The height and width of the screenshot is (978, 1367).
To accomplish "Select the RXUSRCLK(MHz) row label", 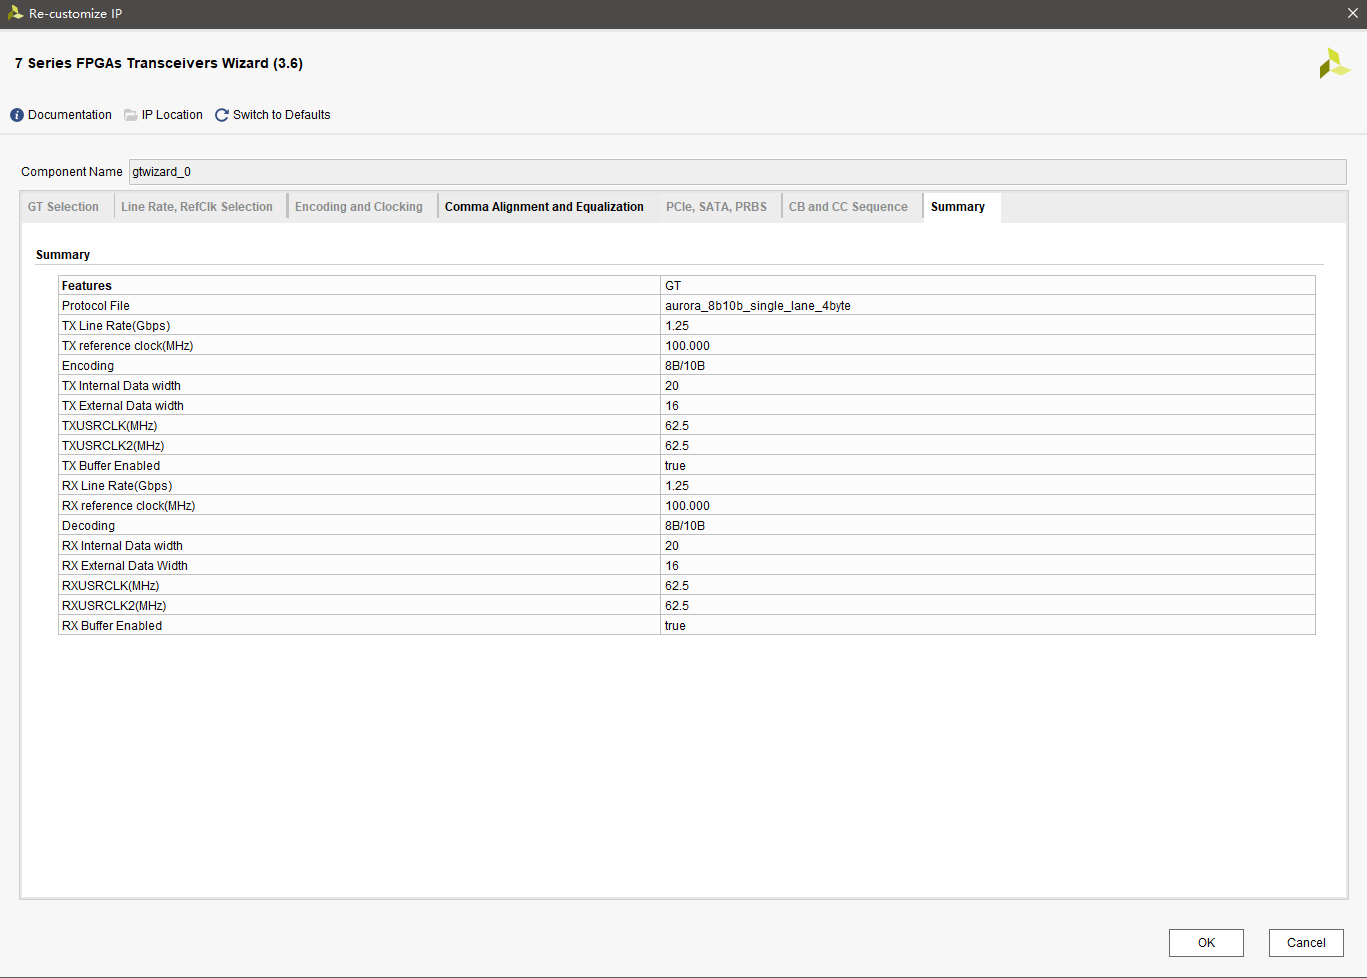I will tap(111, 586).
